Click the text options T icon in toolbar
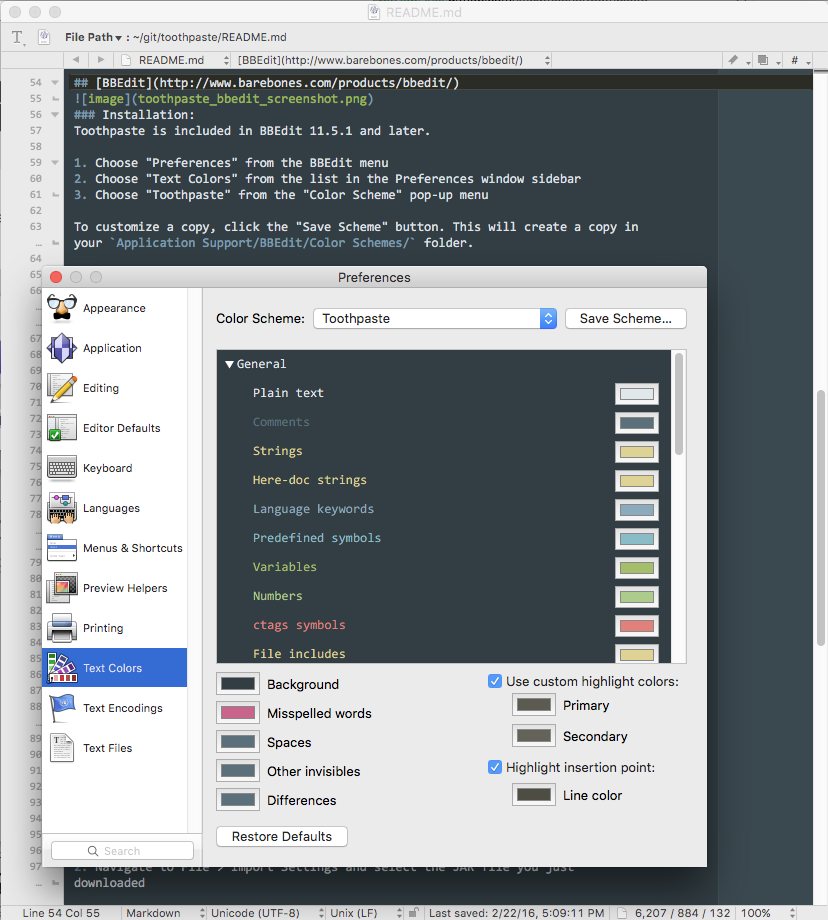 coord(18,38)
